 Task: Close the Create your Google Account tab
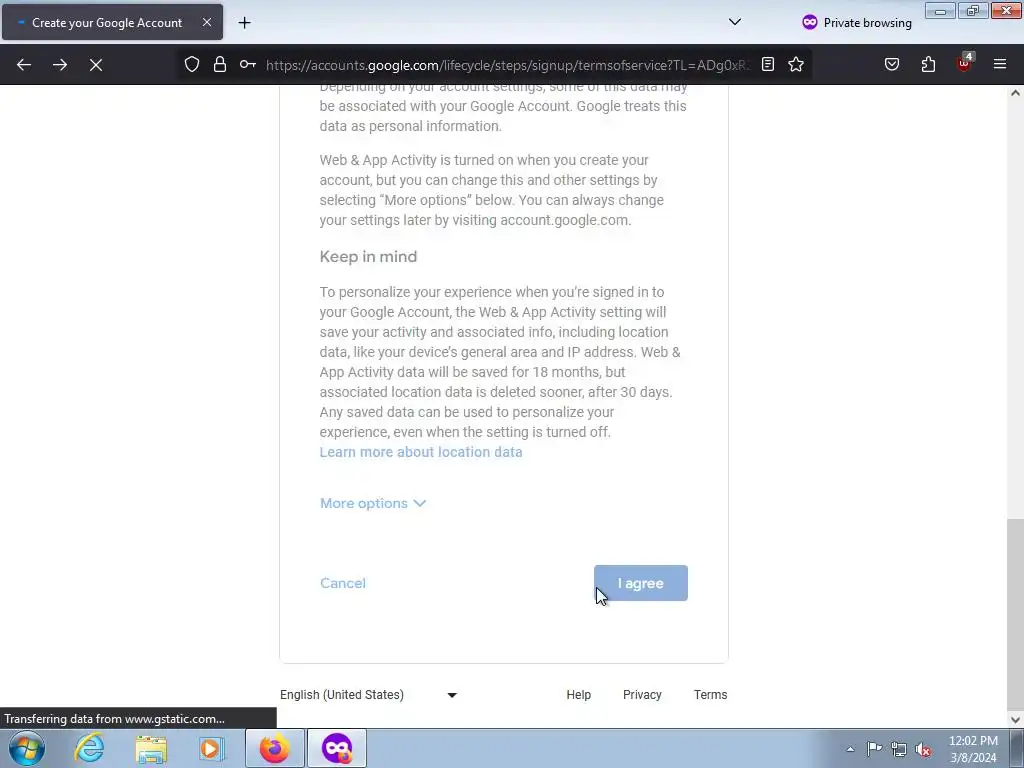[x=206, y=22]
